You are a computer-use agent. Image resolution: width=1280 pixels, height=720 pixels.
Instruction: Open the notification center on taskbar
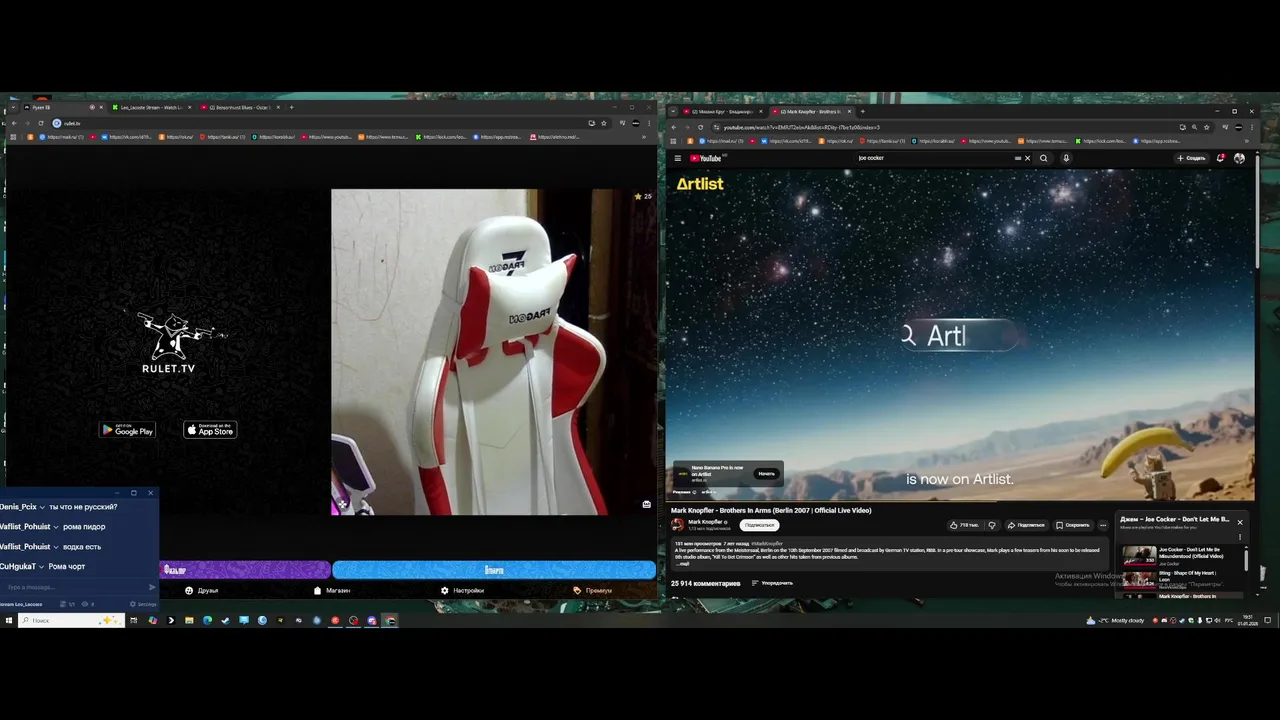1267,620
